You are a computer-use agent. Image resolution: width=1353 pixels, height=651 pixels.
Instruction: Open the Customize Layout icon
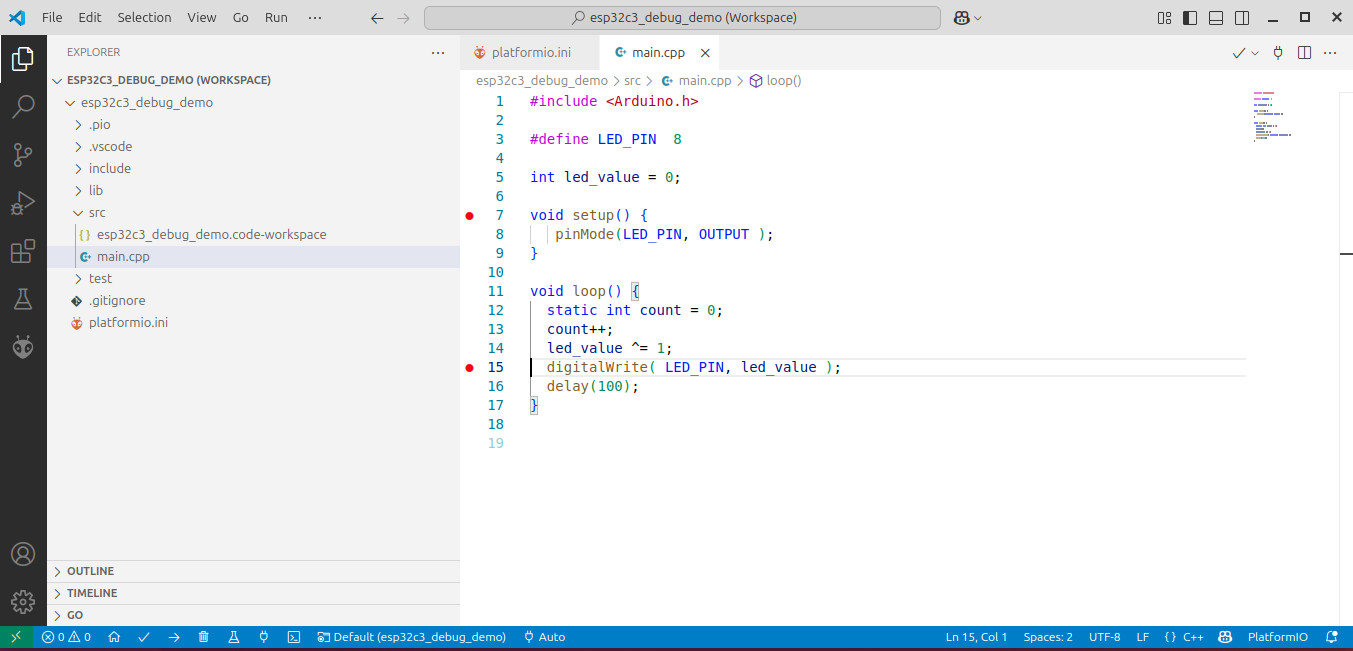click(x=1164, y=18)
